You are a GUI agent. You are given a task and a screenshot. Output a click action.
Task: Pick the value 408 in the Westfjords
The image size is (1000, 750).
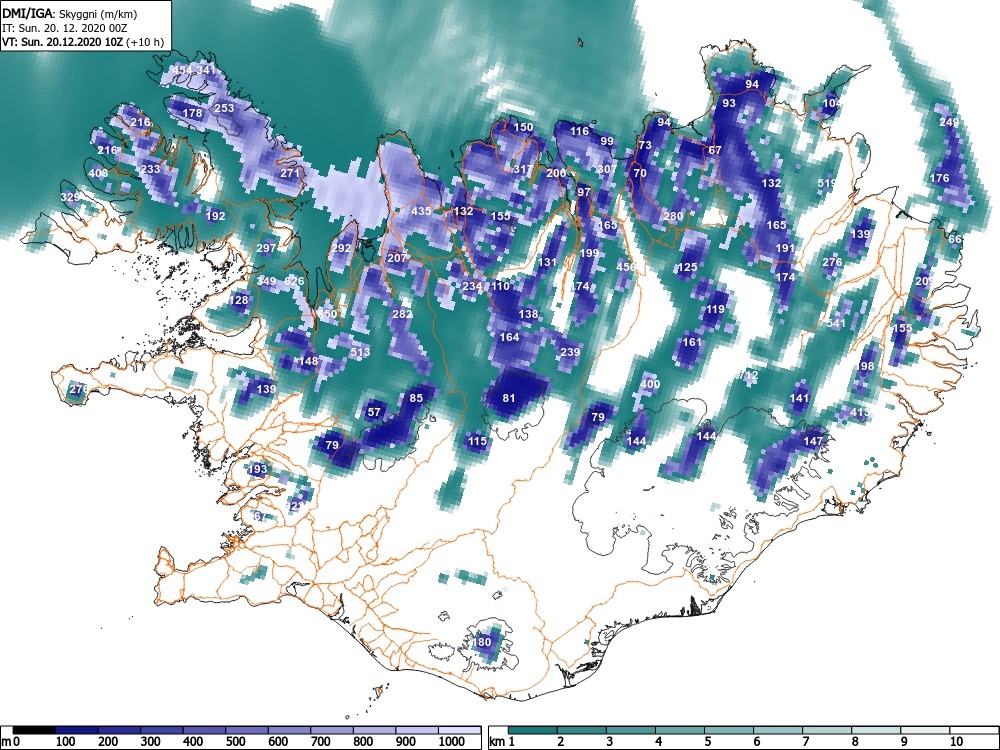click(98, 173)
